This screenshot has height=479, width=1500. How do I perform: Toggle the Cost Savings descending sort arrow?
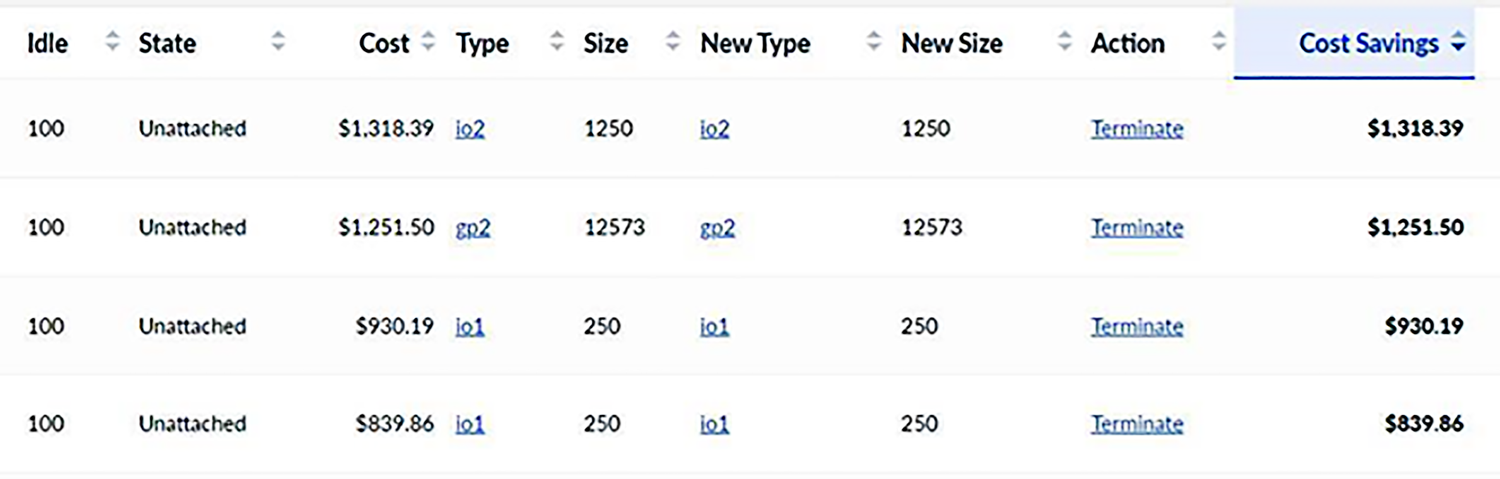tap(1458, 44)
